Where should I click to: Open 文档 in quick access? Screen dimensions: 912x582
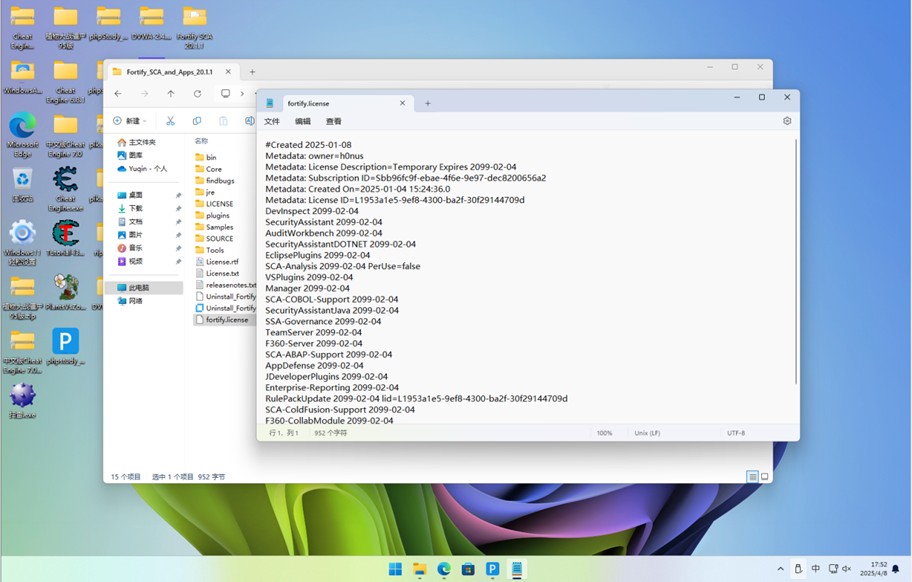click(136, 222)
